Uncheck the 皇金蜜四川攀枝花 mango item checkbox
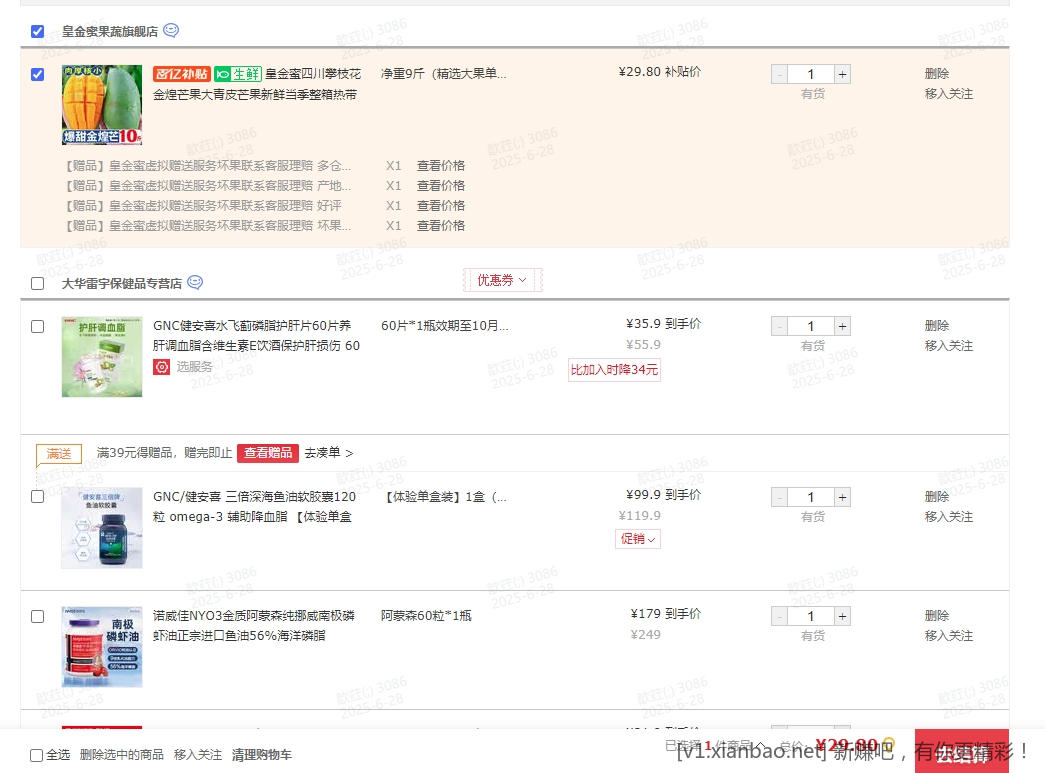1045x773 pixels. (x=37, y=74)
